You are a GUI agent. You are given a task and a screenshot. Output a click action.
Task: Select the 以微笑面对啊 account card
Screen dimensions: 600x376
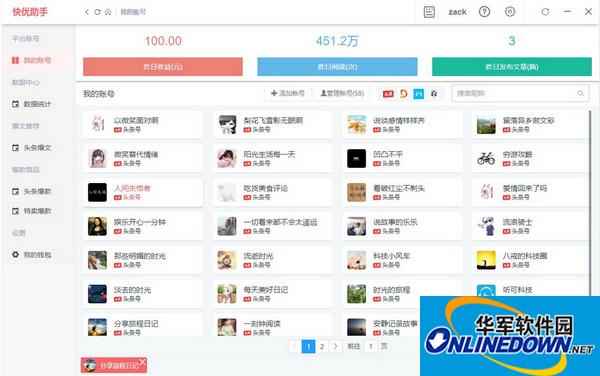pos(142,124)
